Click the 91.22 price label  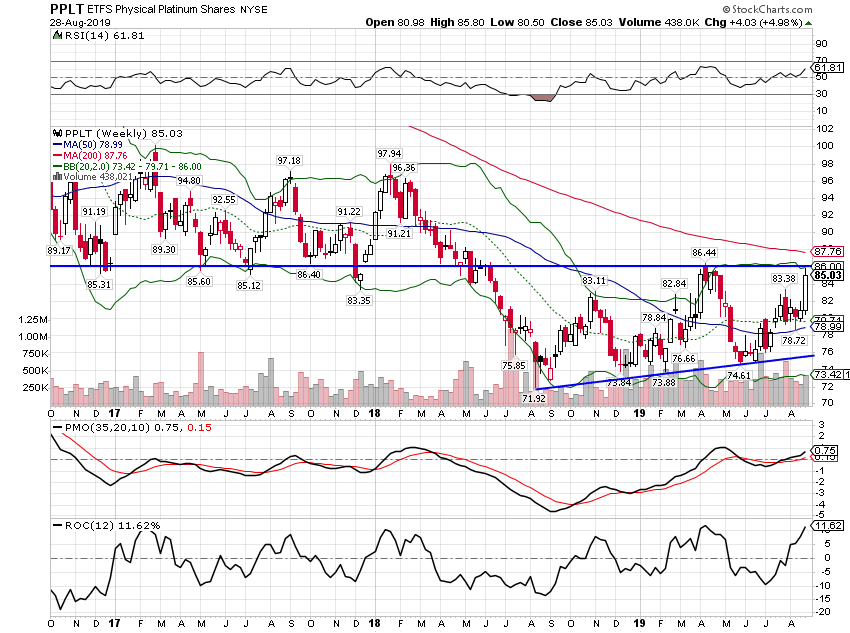point(349,212)
